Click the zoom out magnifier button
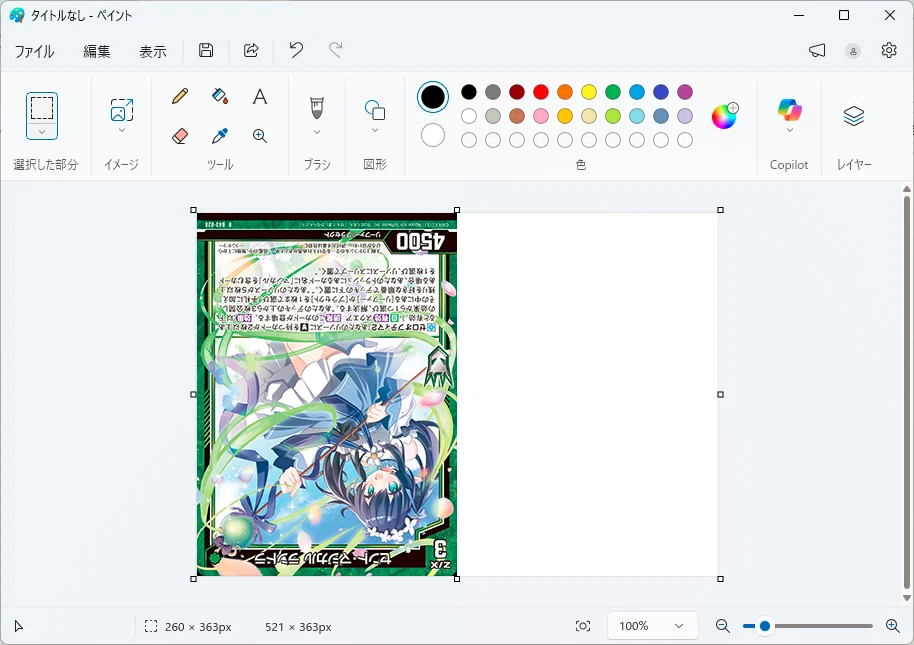This screenshot has height=645, width=914. [x=723, y=626]
